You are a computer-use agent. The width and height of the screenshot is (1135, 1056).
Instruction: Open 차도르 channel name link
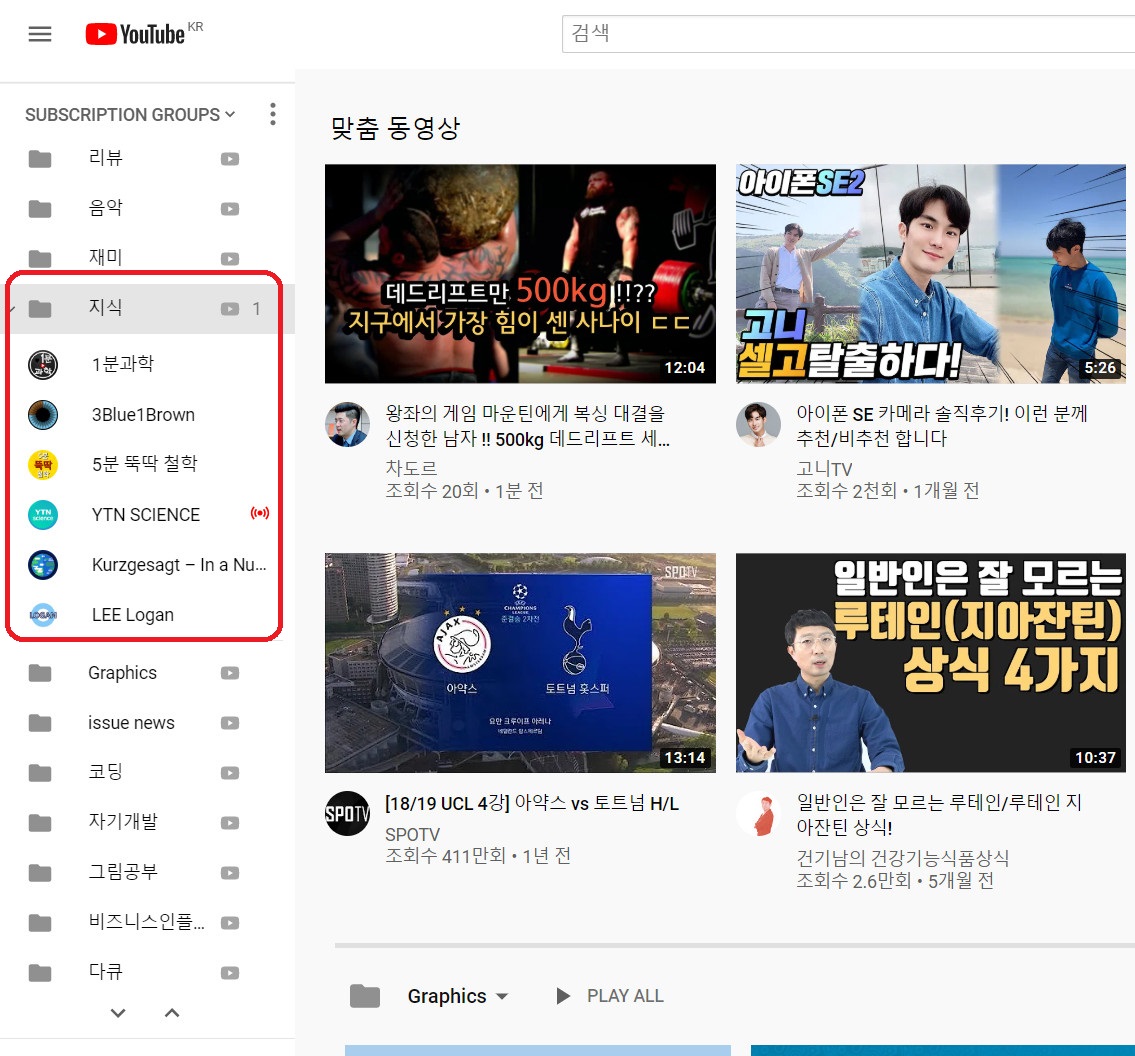(x=411, y=468)
